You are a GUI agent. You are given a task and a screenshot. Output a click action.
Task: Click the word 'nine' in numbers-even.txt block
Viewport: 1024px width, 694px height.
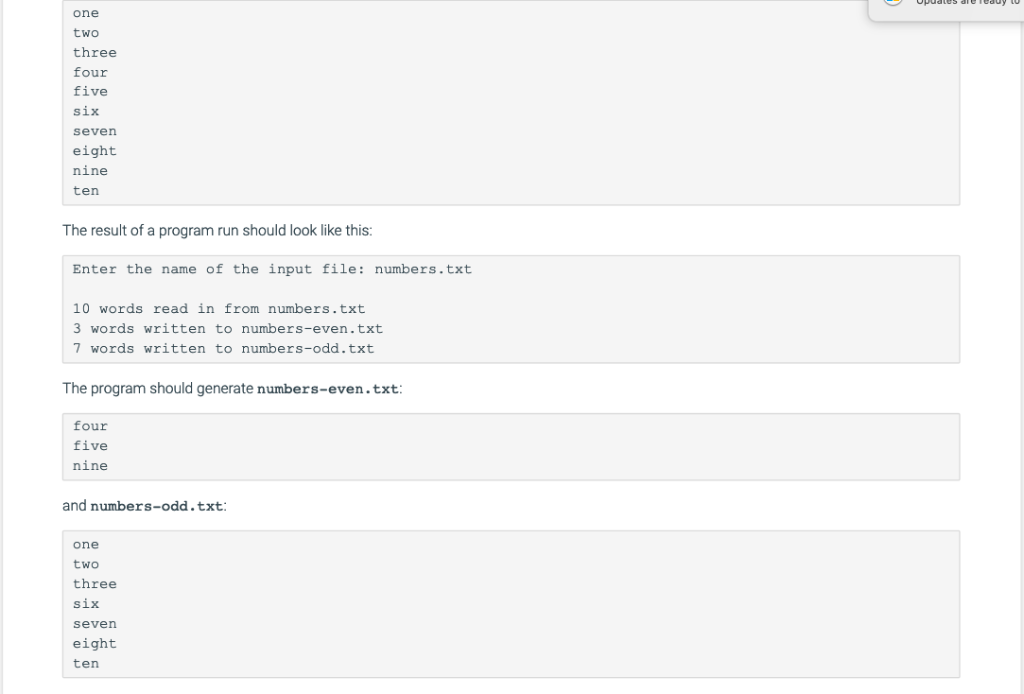click(89, 465)
